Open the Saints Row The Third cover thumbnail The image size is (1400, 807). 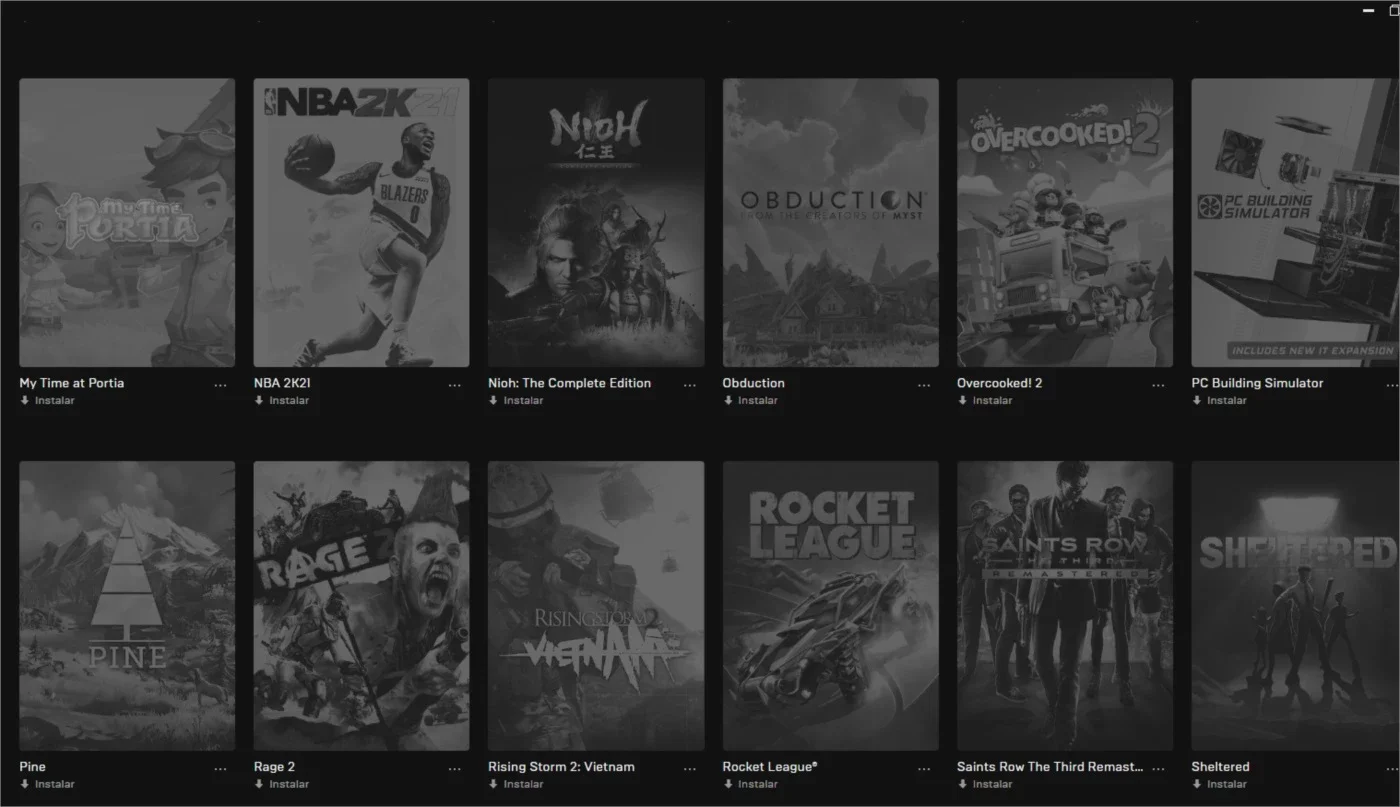pyautogui.click(x=1065, y=606)
